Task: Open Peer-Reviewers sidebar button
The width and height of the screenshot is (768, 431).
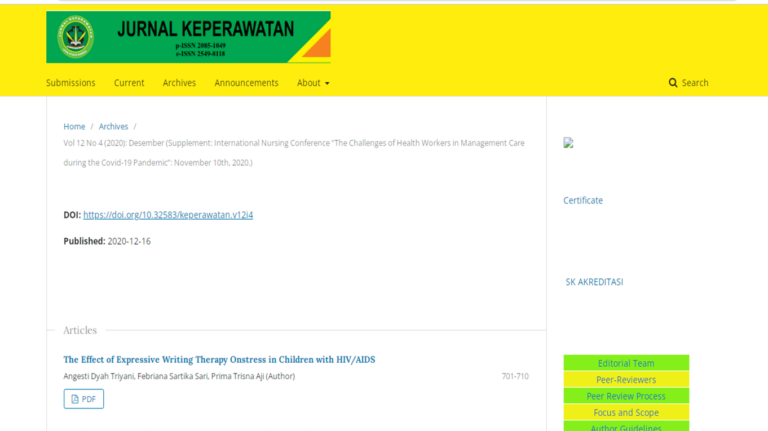Action: (x=626, y=380)
